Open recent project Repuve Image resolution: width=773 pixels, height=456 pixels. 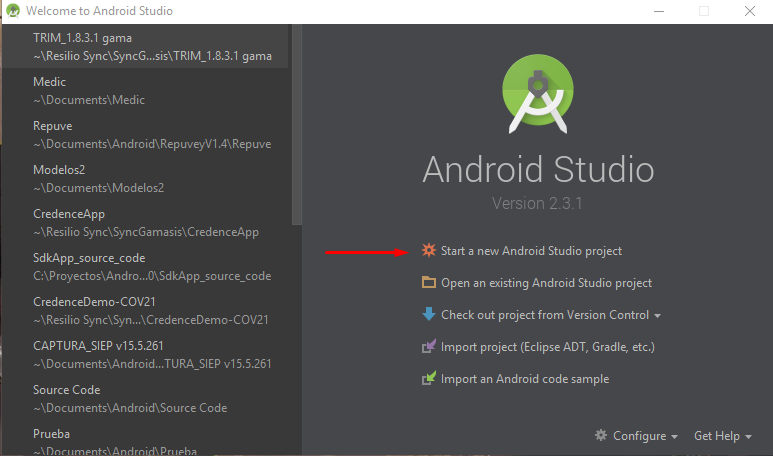pos(146,135)
